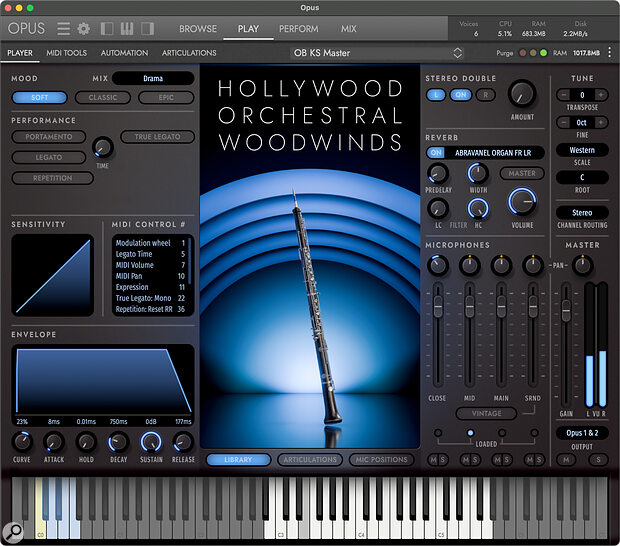The height and width of the screenshot is (546, 620).
Task: Open the Western scale dropdown
Action: pyautogui.click(x=582, y=150)
